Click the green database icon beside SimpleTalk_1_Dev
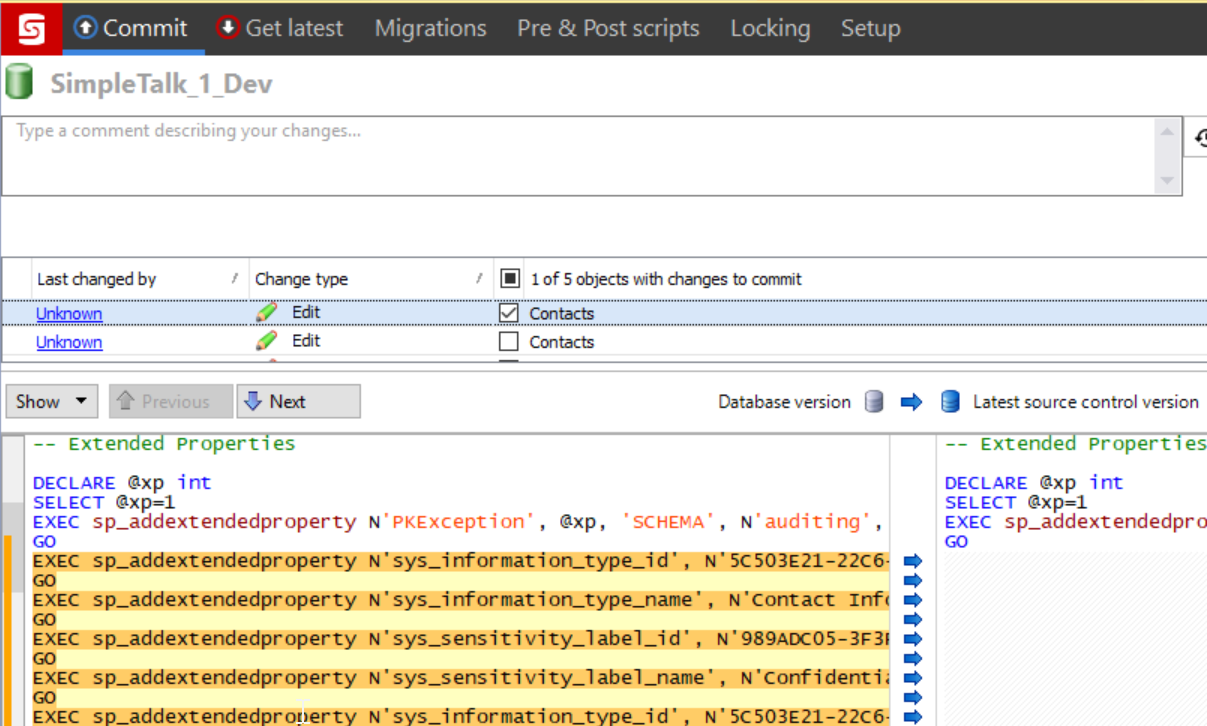Viewport: 1207px width, 726px height. pos(19,82)
